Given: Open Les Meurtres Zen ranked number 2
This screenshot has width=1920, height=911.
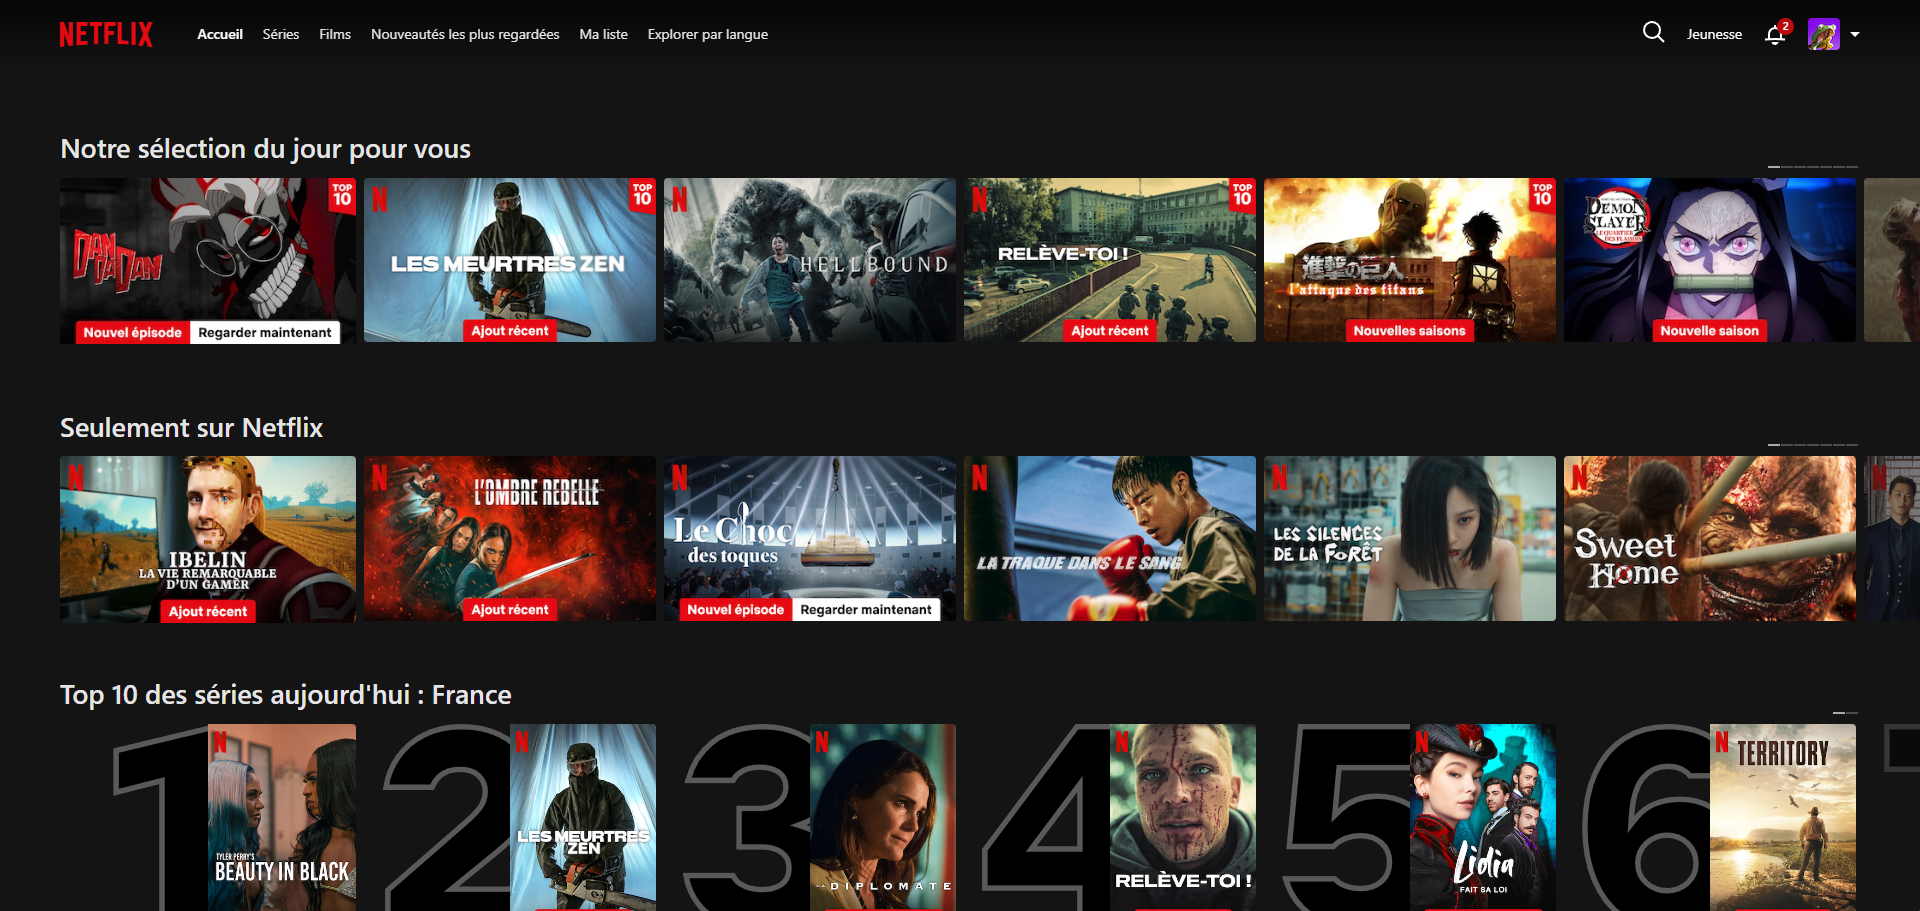Looking at the screenshot, I should click(583, 817).
